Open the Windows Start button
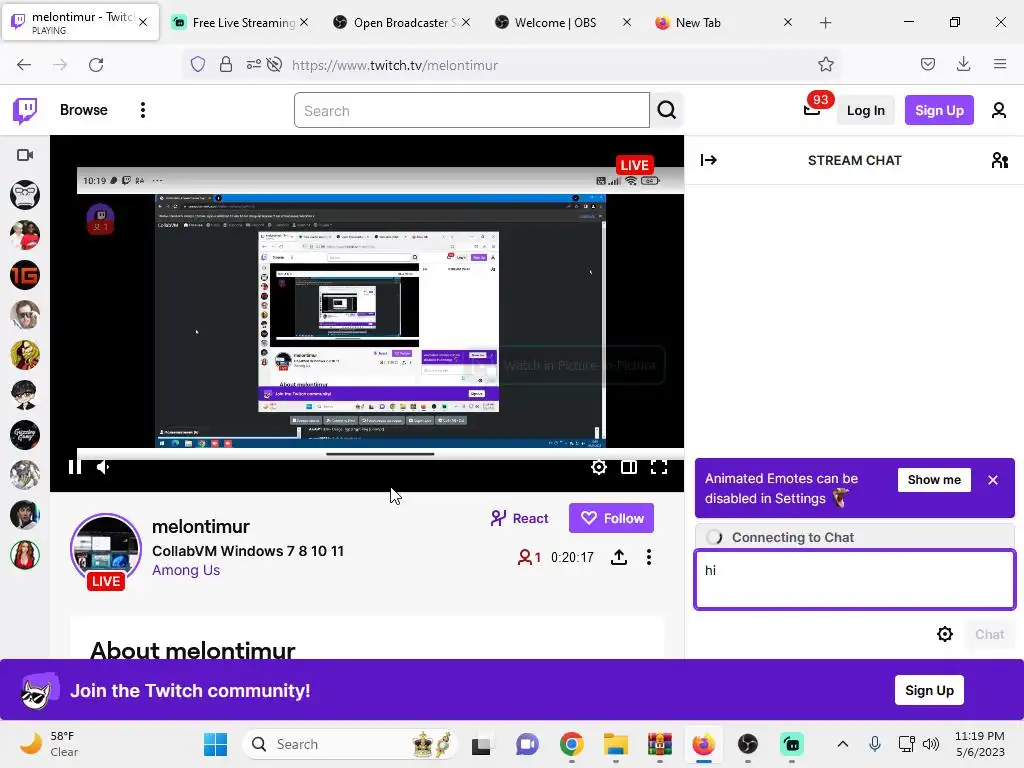Screen dimensions: 1024x768 [x=215, y=744]
